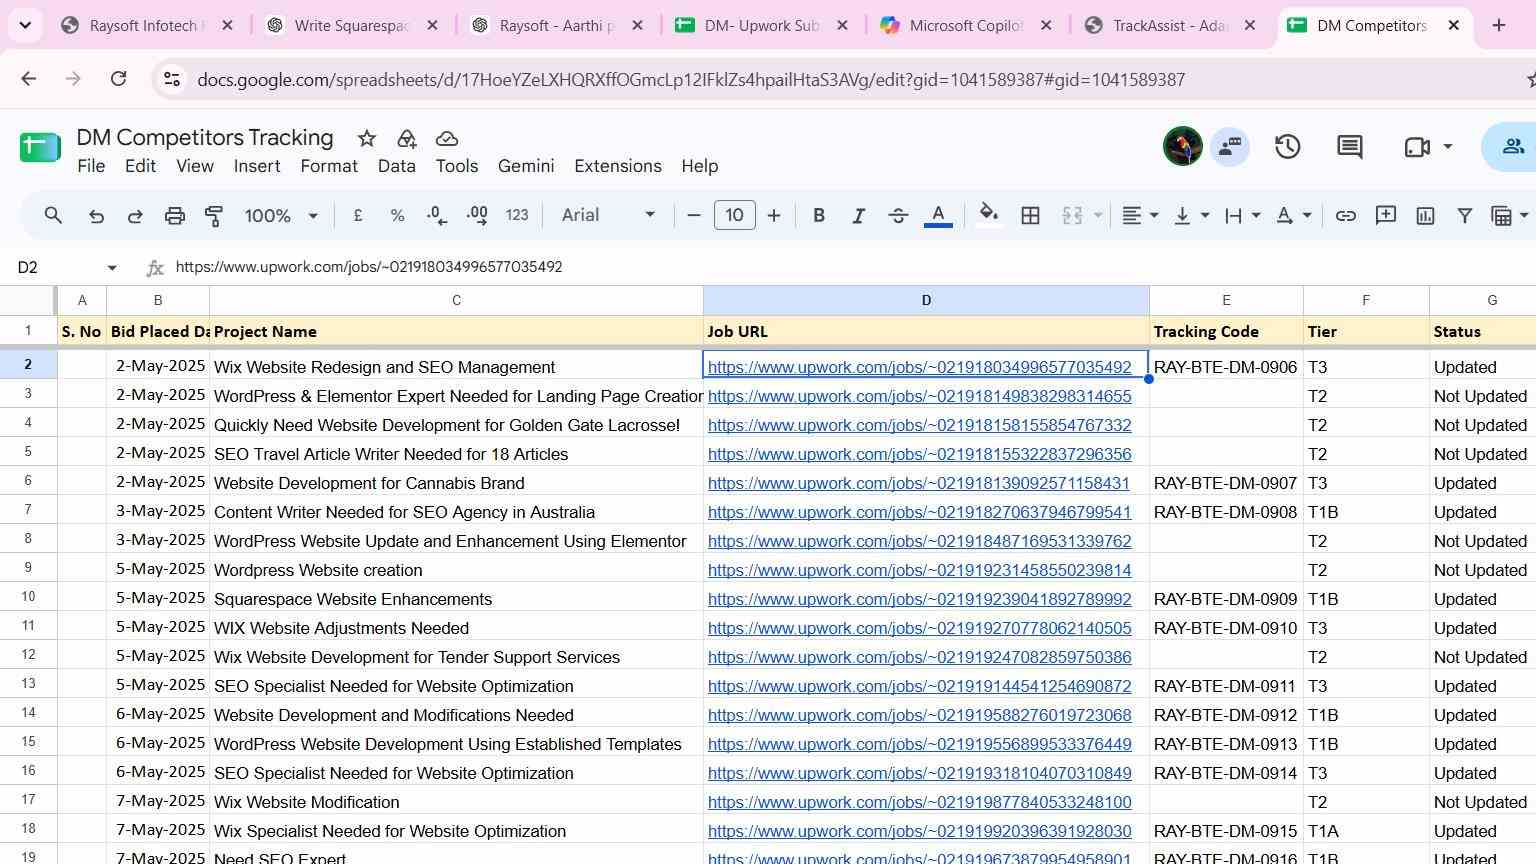
Task: Expand the 100% zoom dropdown
Action: pyautogui.click(x=281, y=215)
